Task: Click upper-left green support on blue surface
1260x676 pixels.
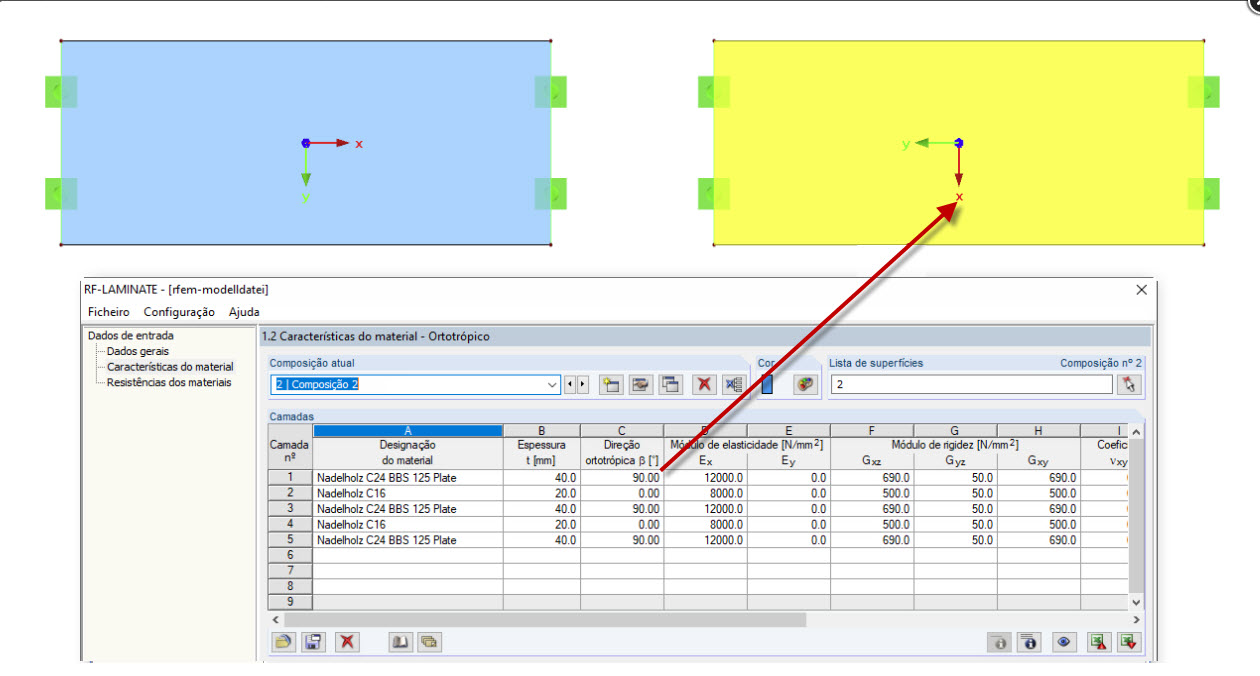Action: click(61, 92)
